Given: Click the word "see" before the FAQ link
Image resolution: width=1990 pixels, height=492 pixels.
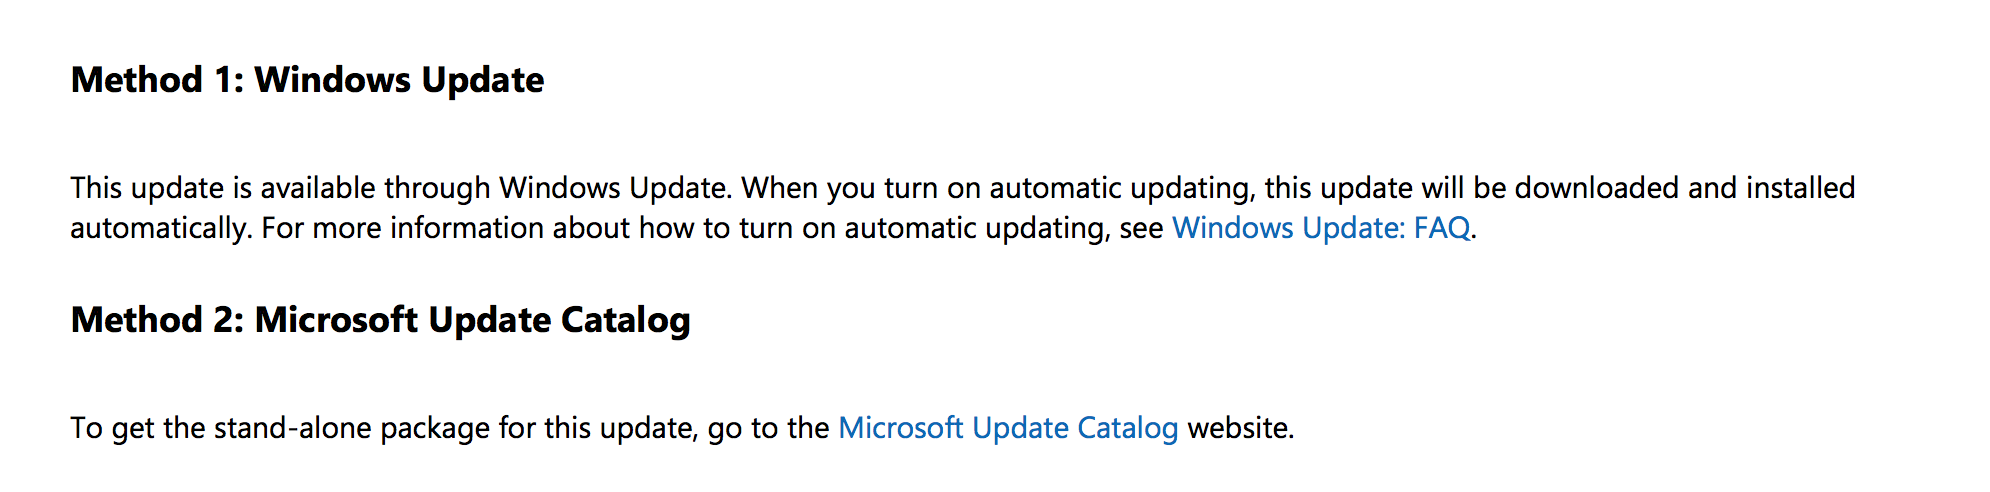Looking at the screenshot, I should tap(1141, 228).
